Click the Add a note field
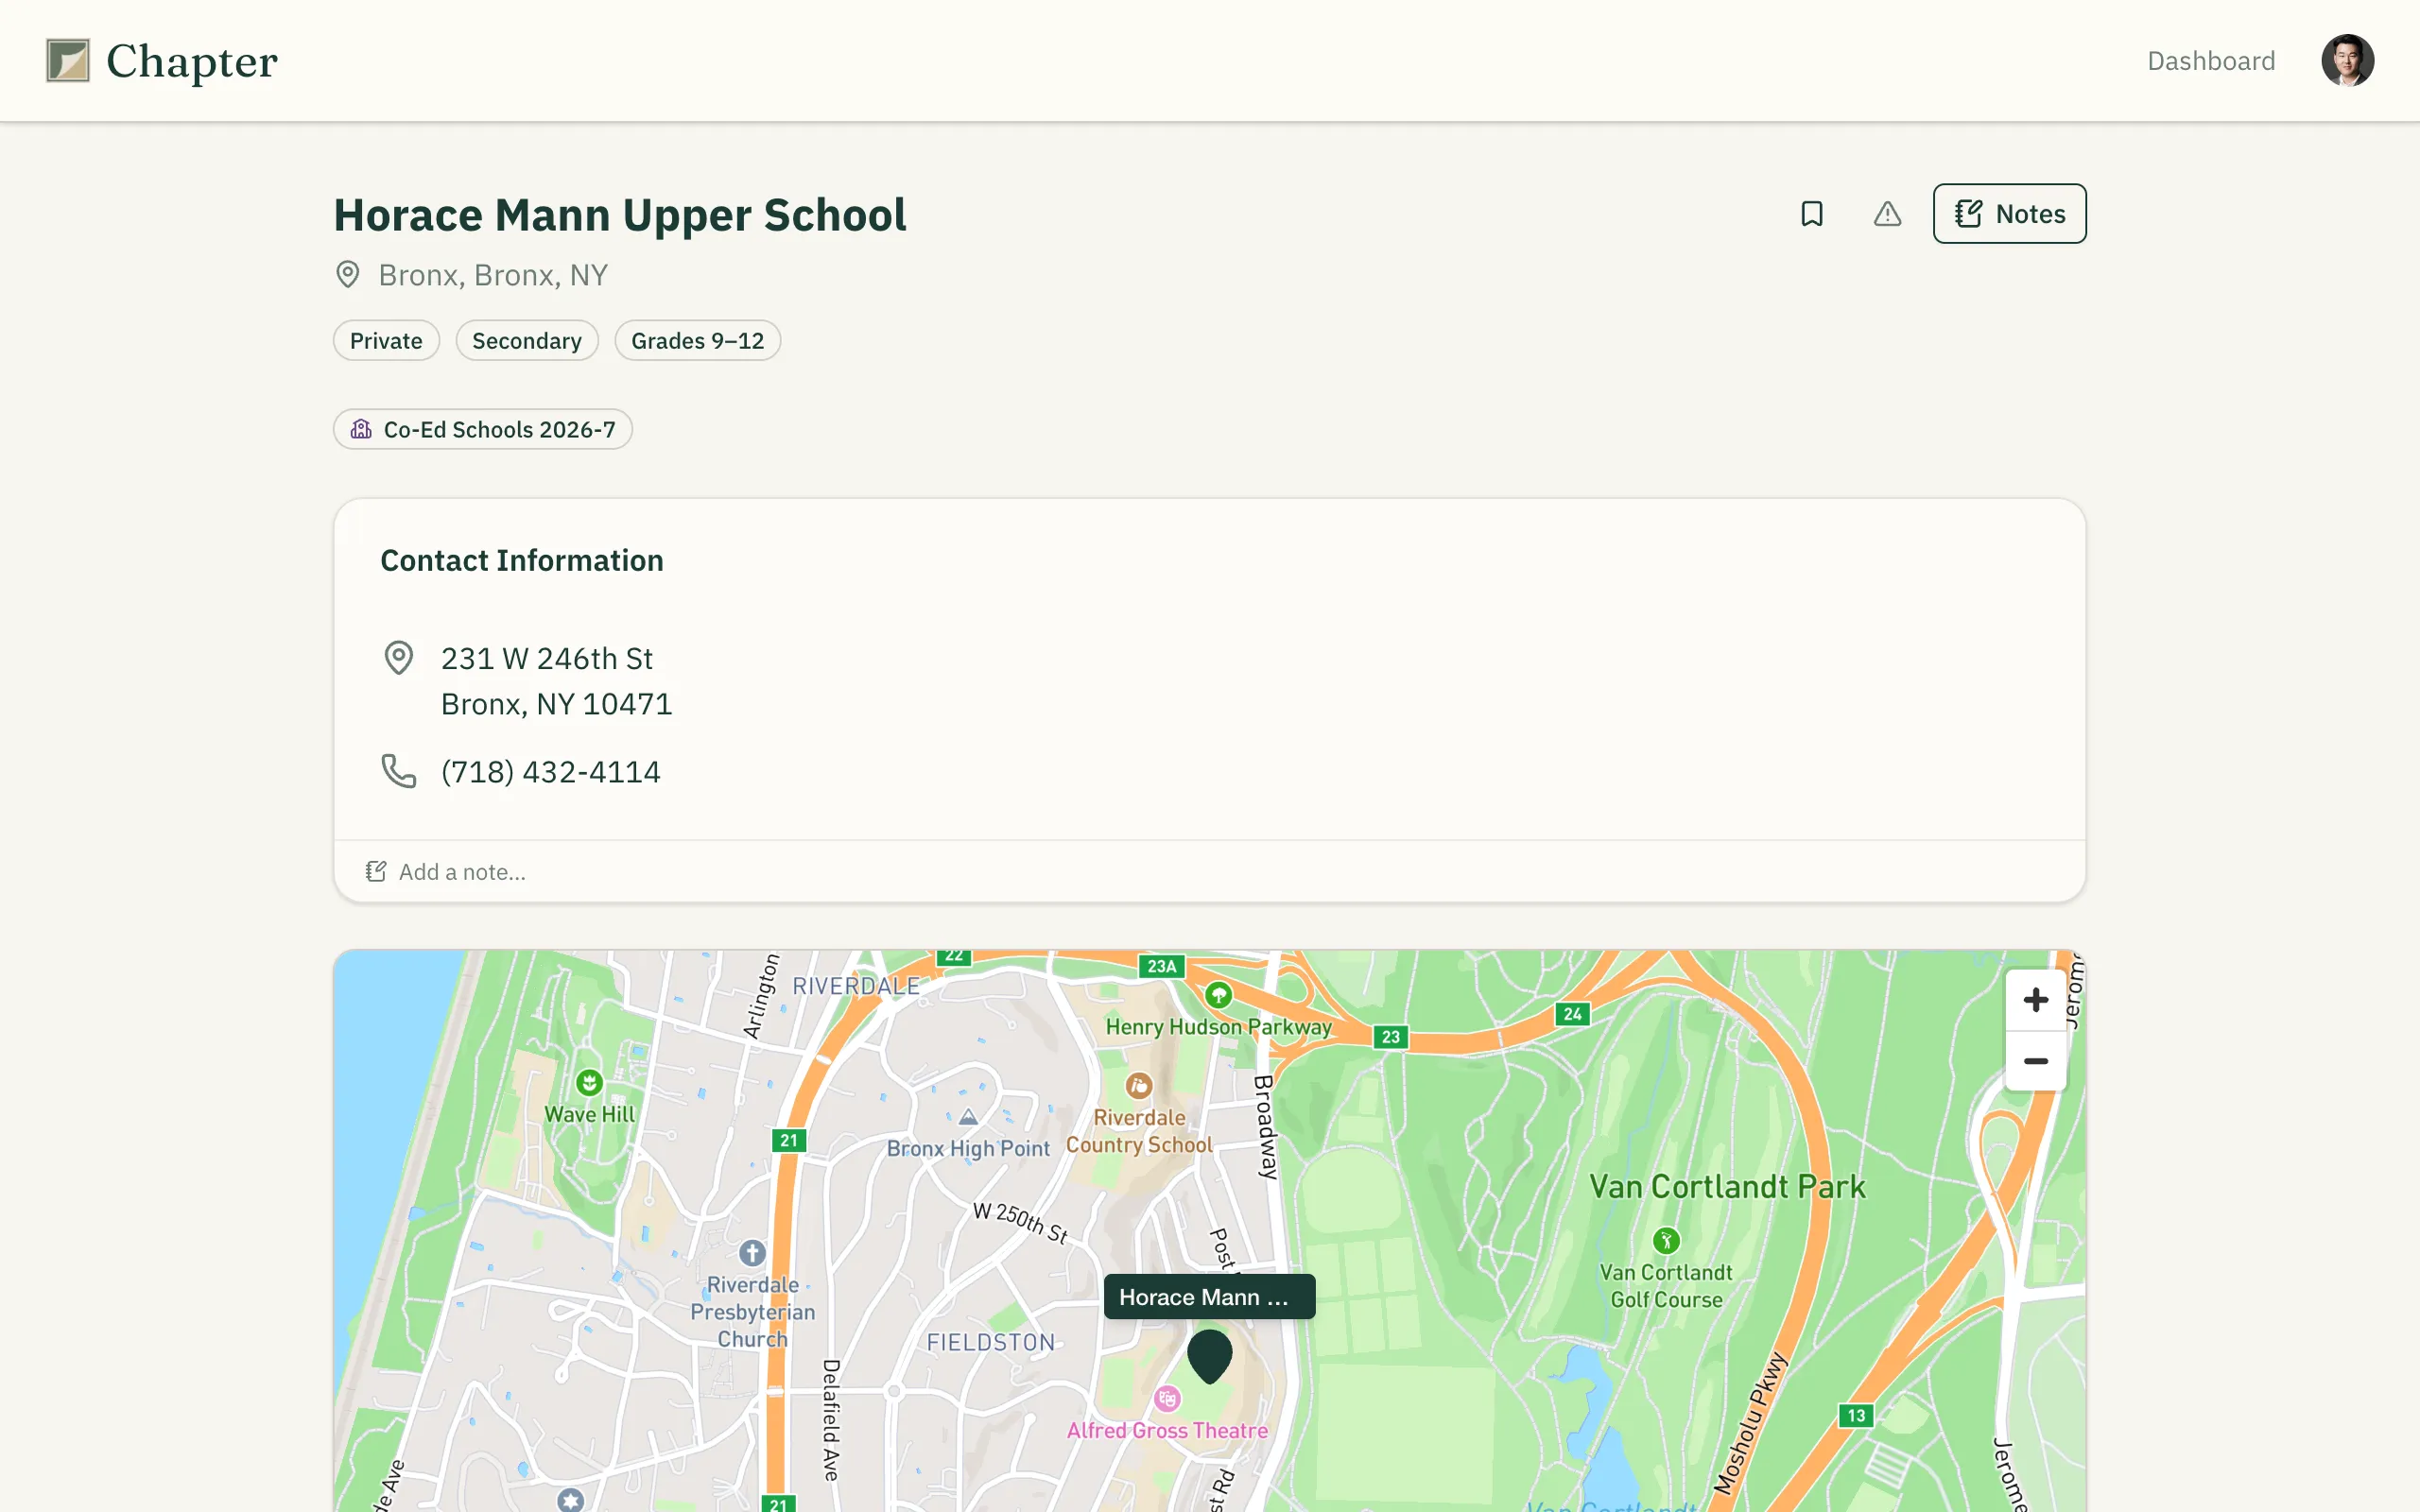 (x=1209, y=872)
